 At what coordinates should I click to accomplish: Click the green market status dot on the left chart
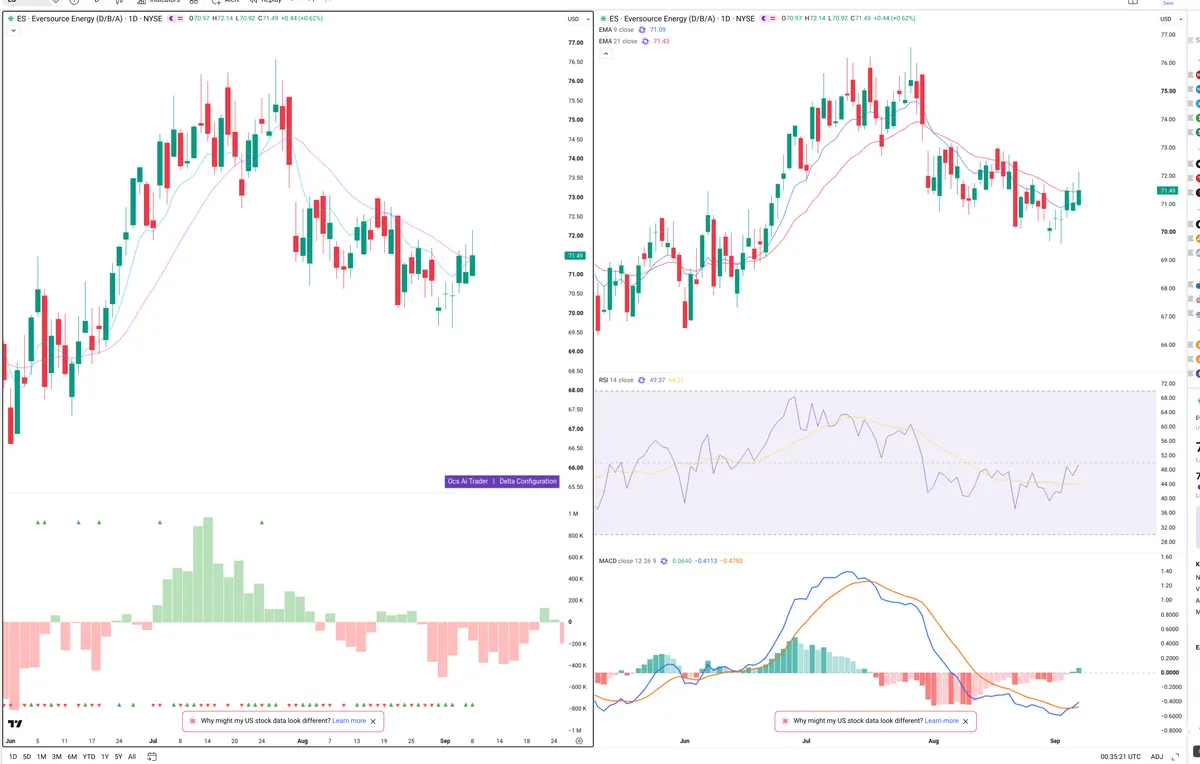click(x=11, y=19)
